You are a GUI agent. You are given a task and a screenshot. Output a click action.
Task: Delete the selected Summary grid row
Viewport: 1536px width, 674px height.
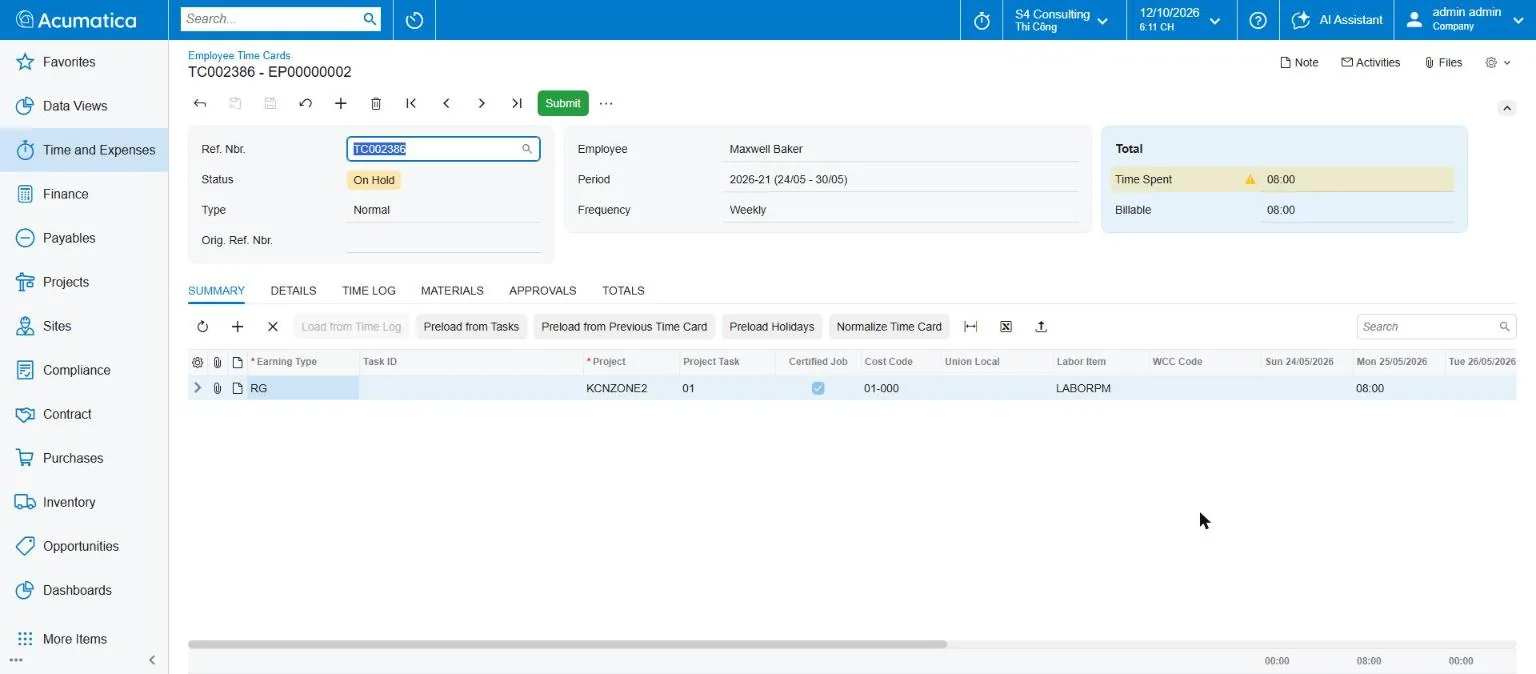pyautogui.click(x=272, y=327)
